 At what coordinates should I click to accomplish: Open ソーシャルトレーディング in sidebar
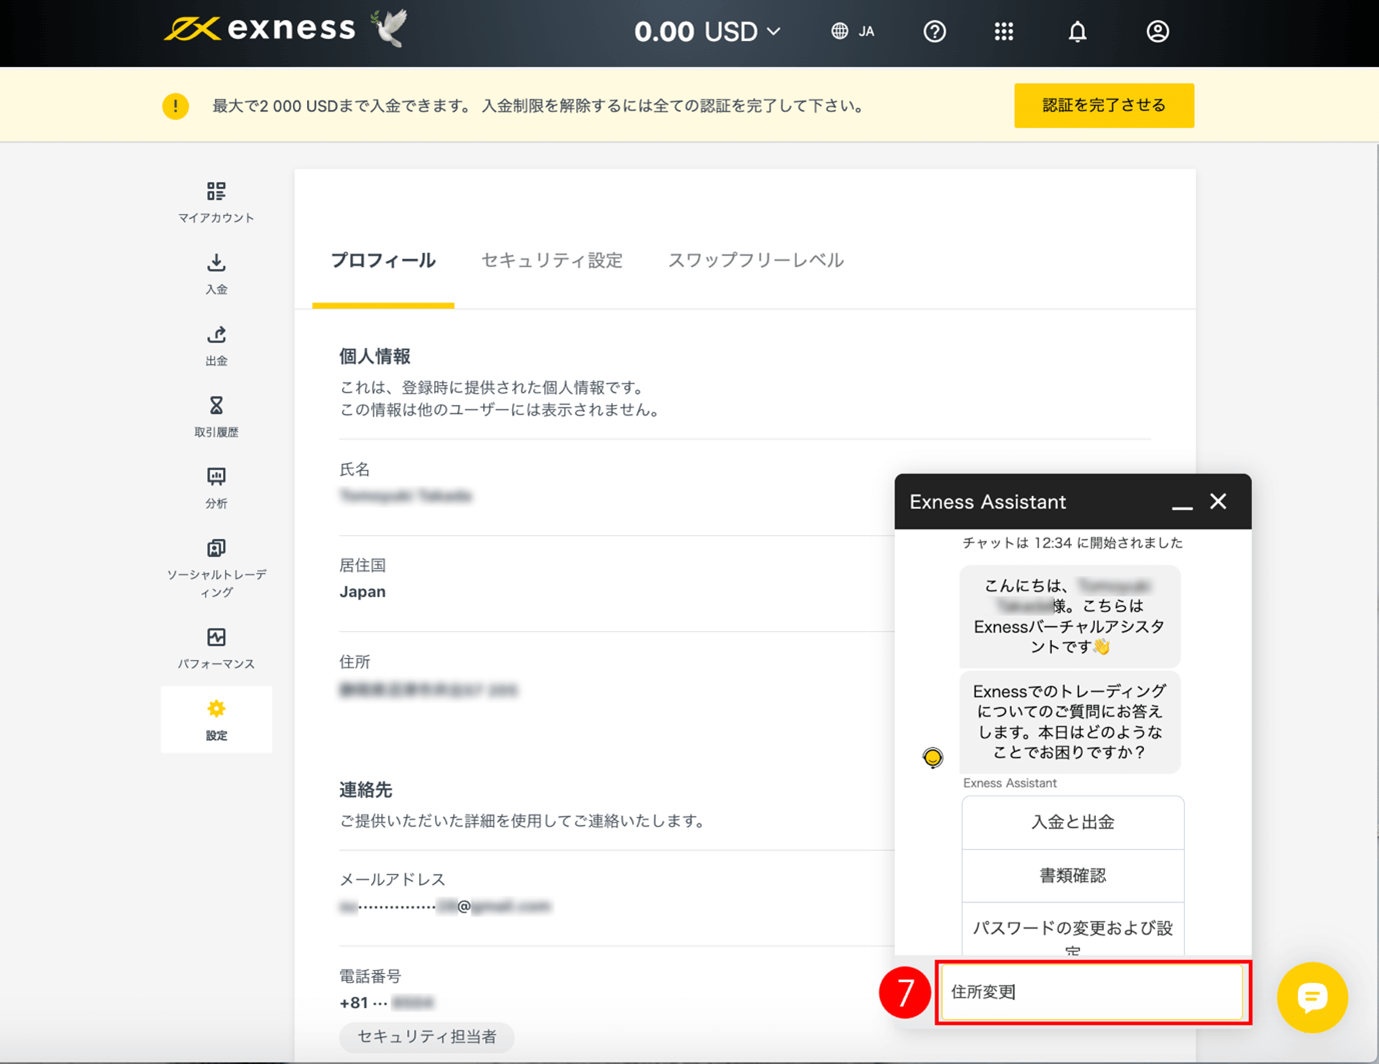[x=216, y=568]
